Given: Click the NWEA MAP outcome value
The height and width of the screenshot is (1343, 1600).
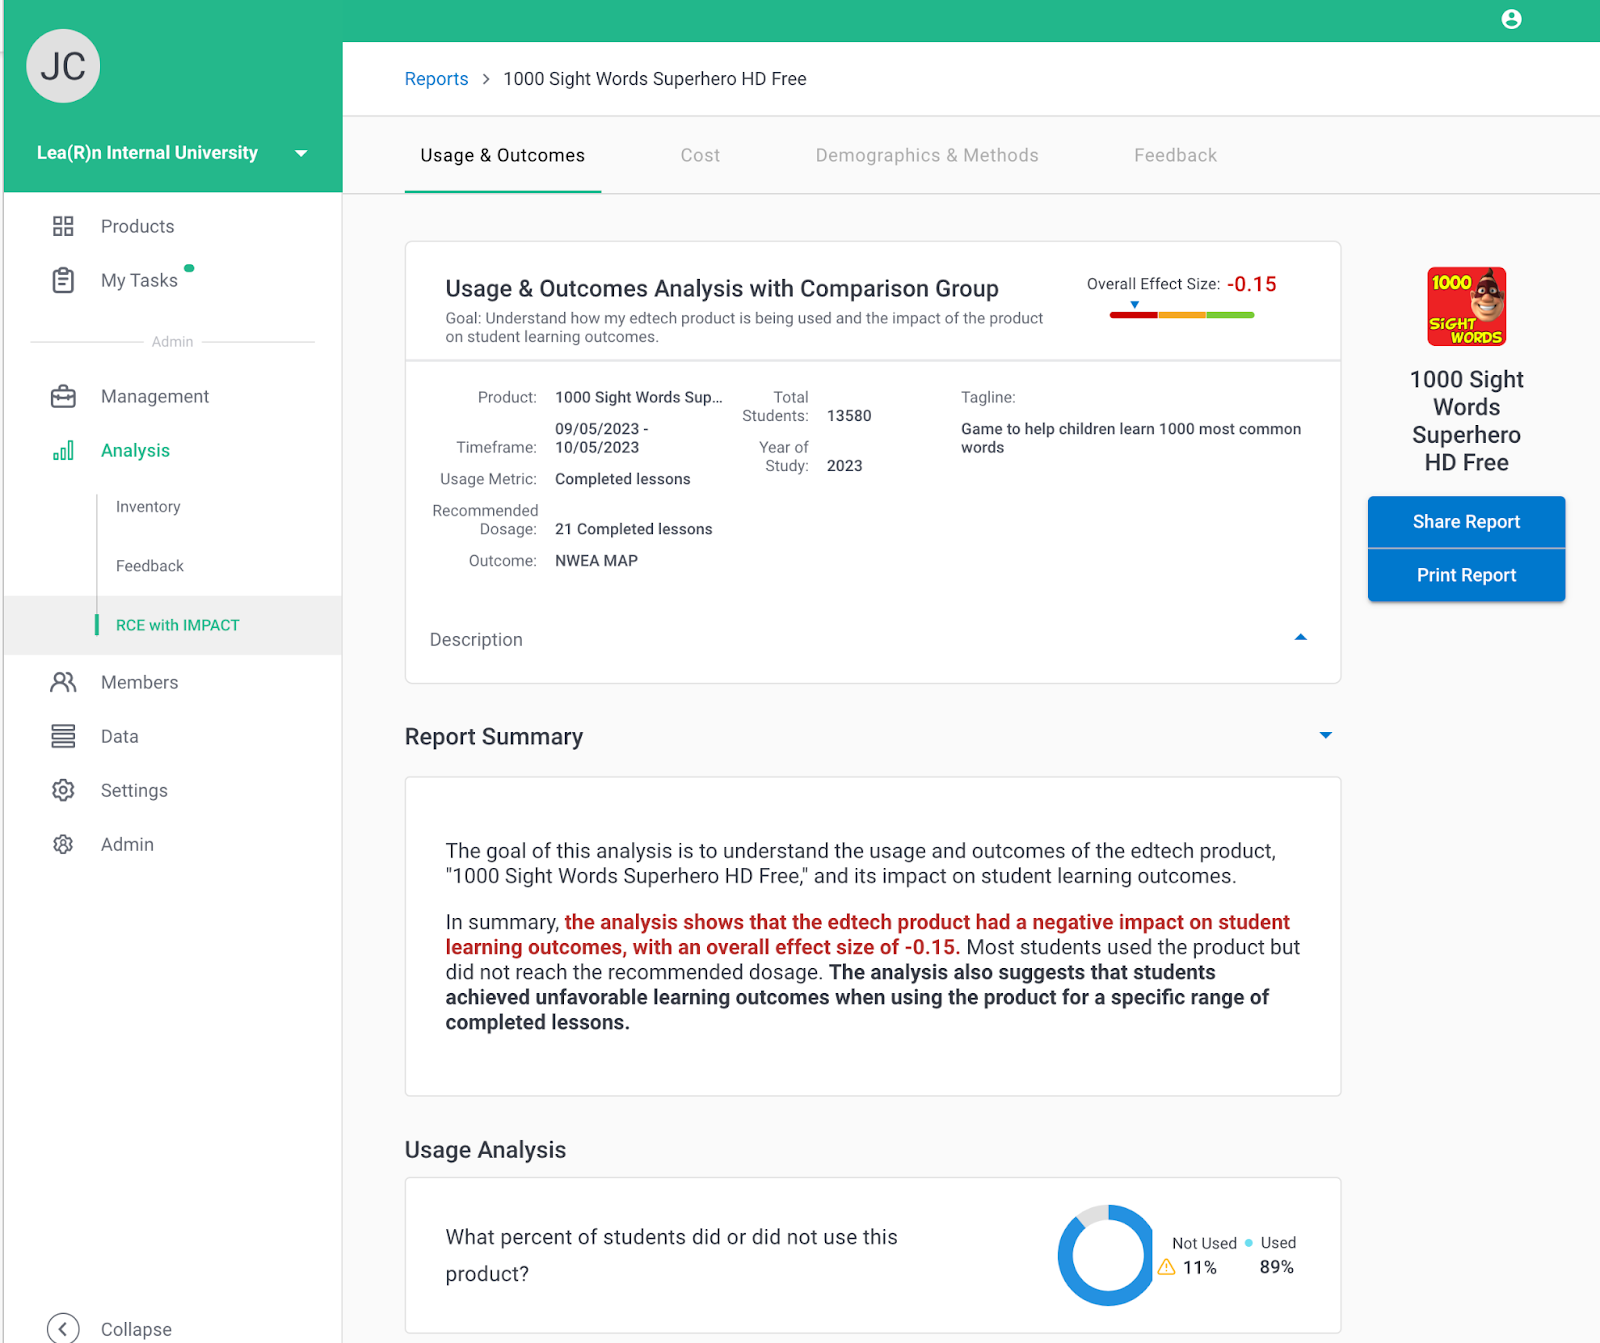Looking at the screenshot, I should tap(596, 561).
